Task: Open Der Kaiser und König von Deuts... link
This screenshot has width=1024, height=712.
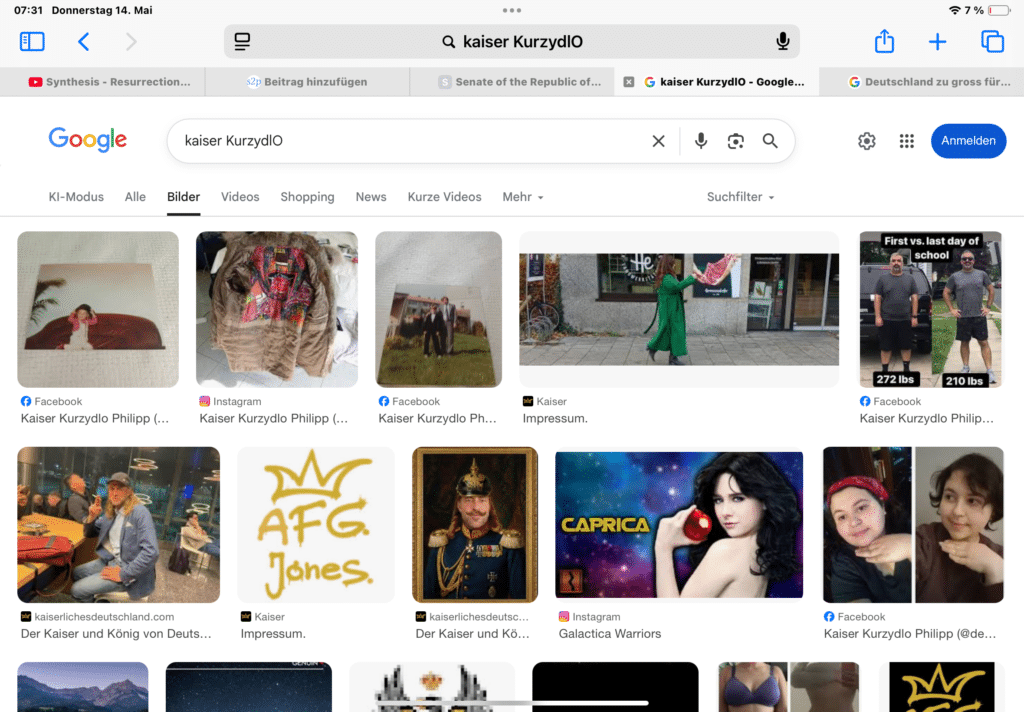Action: 116,634
